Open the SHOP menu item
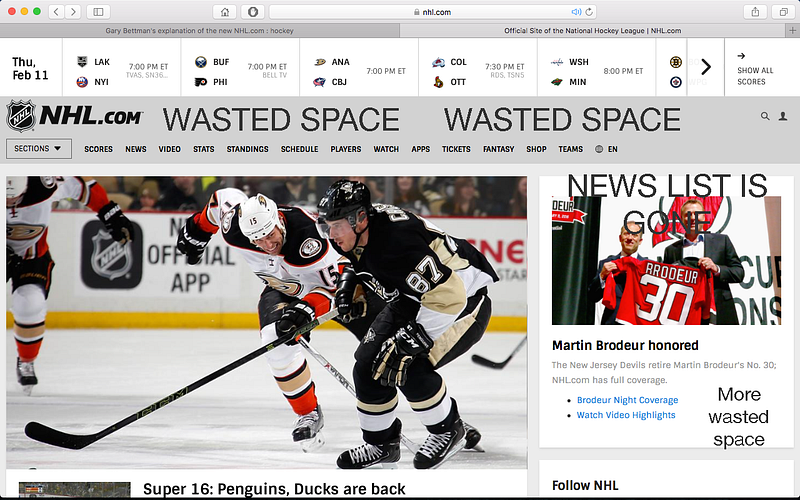 click(536, 149)
